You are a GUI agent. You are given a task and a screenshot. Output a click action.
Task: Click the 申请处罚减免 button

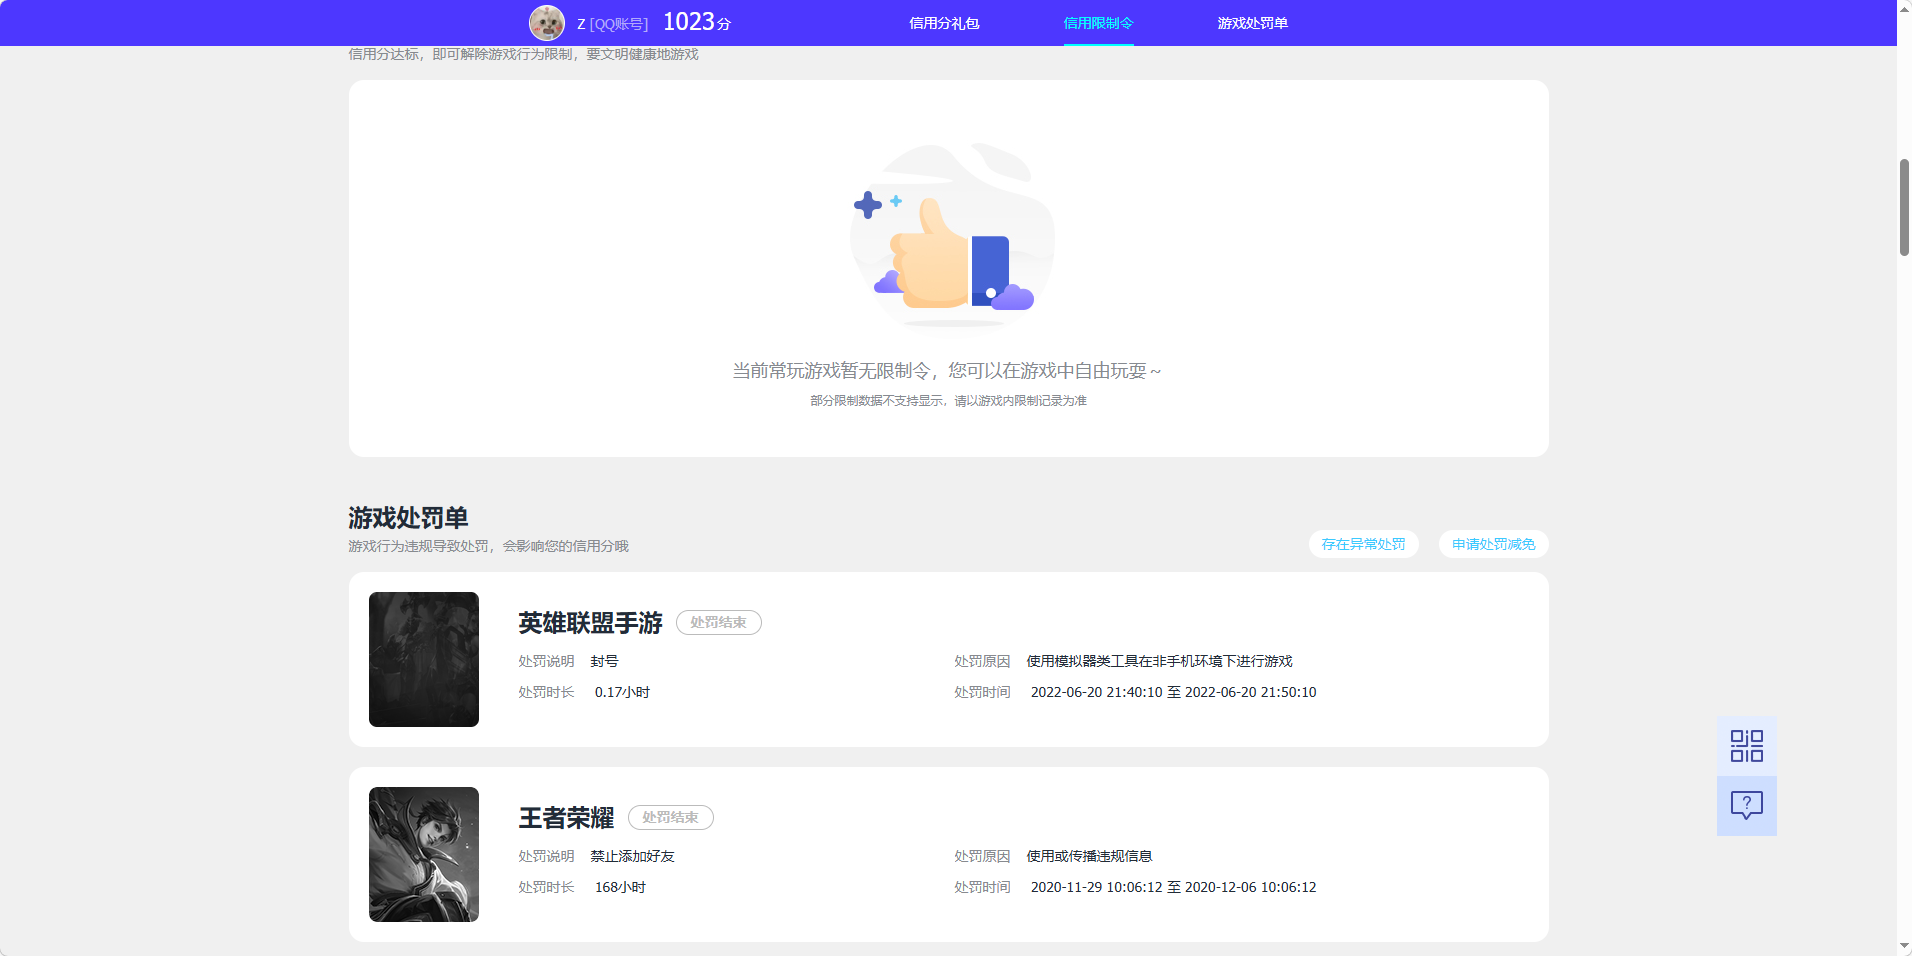[x=1492, y=544]
